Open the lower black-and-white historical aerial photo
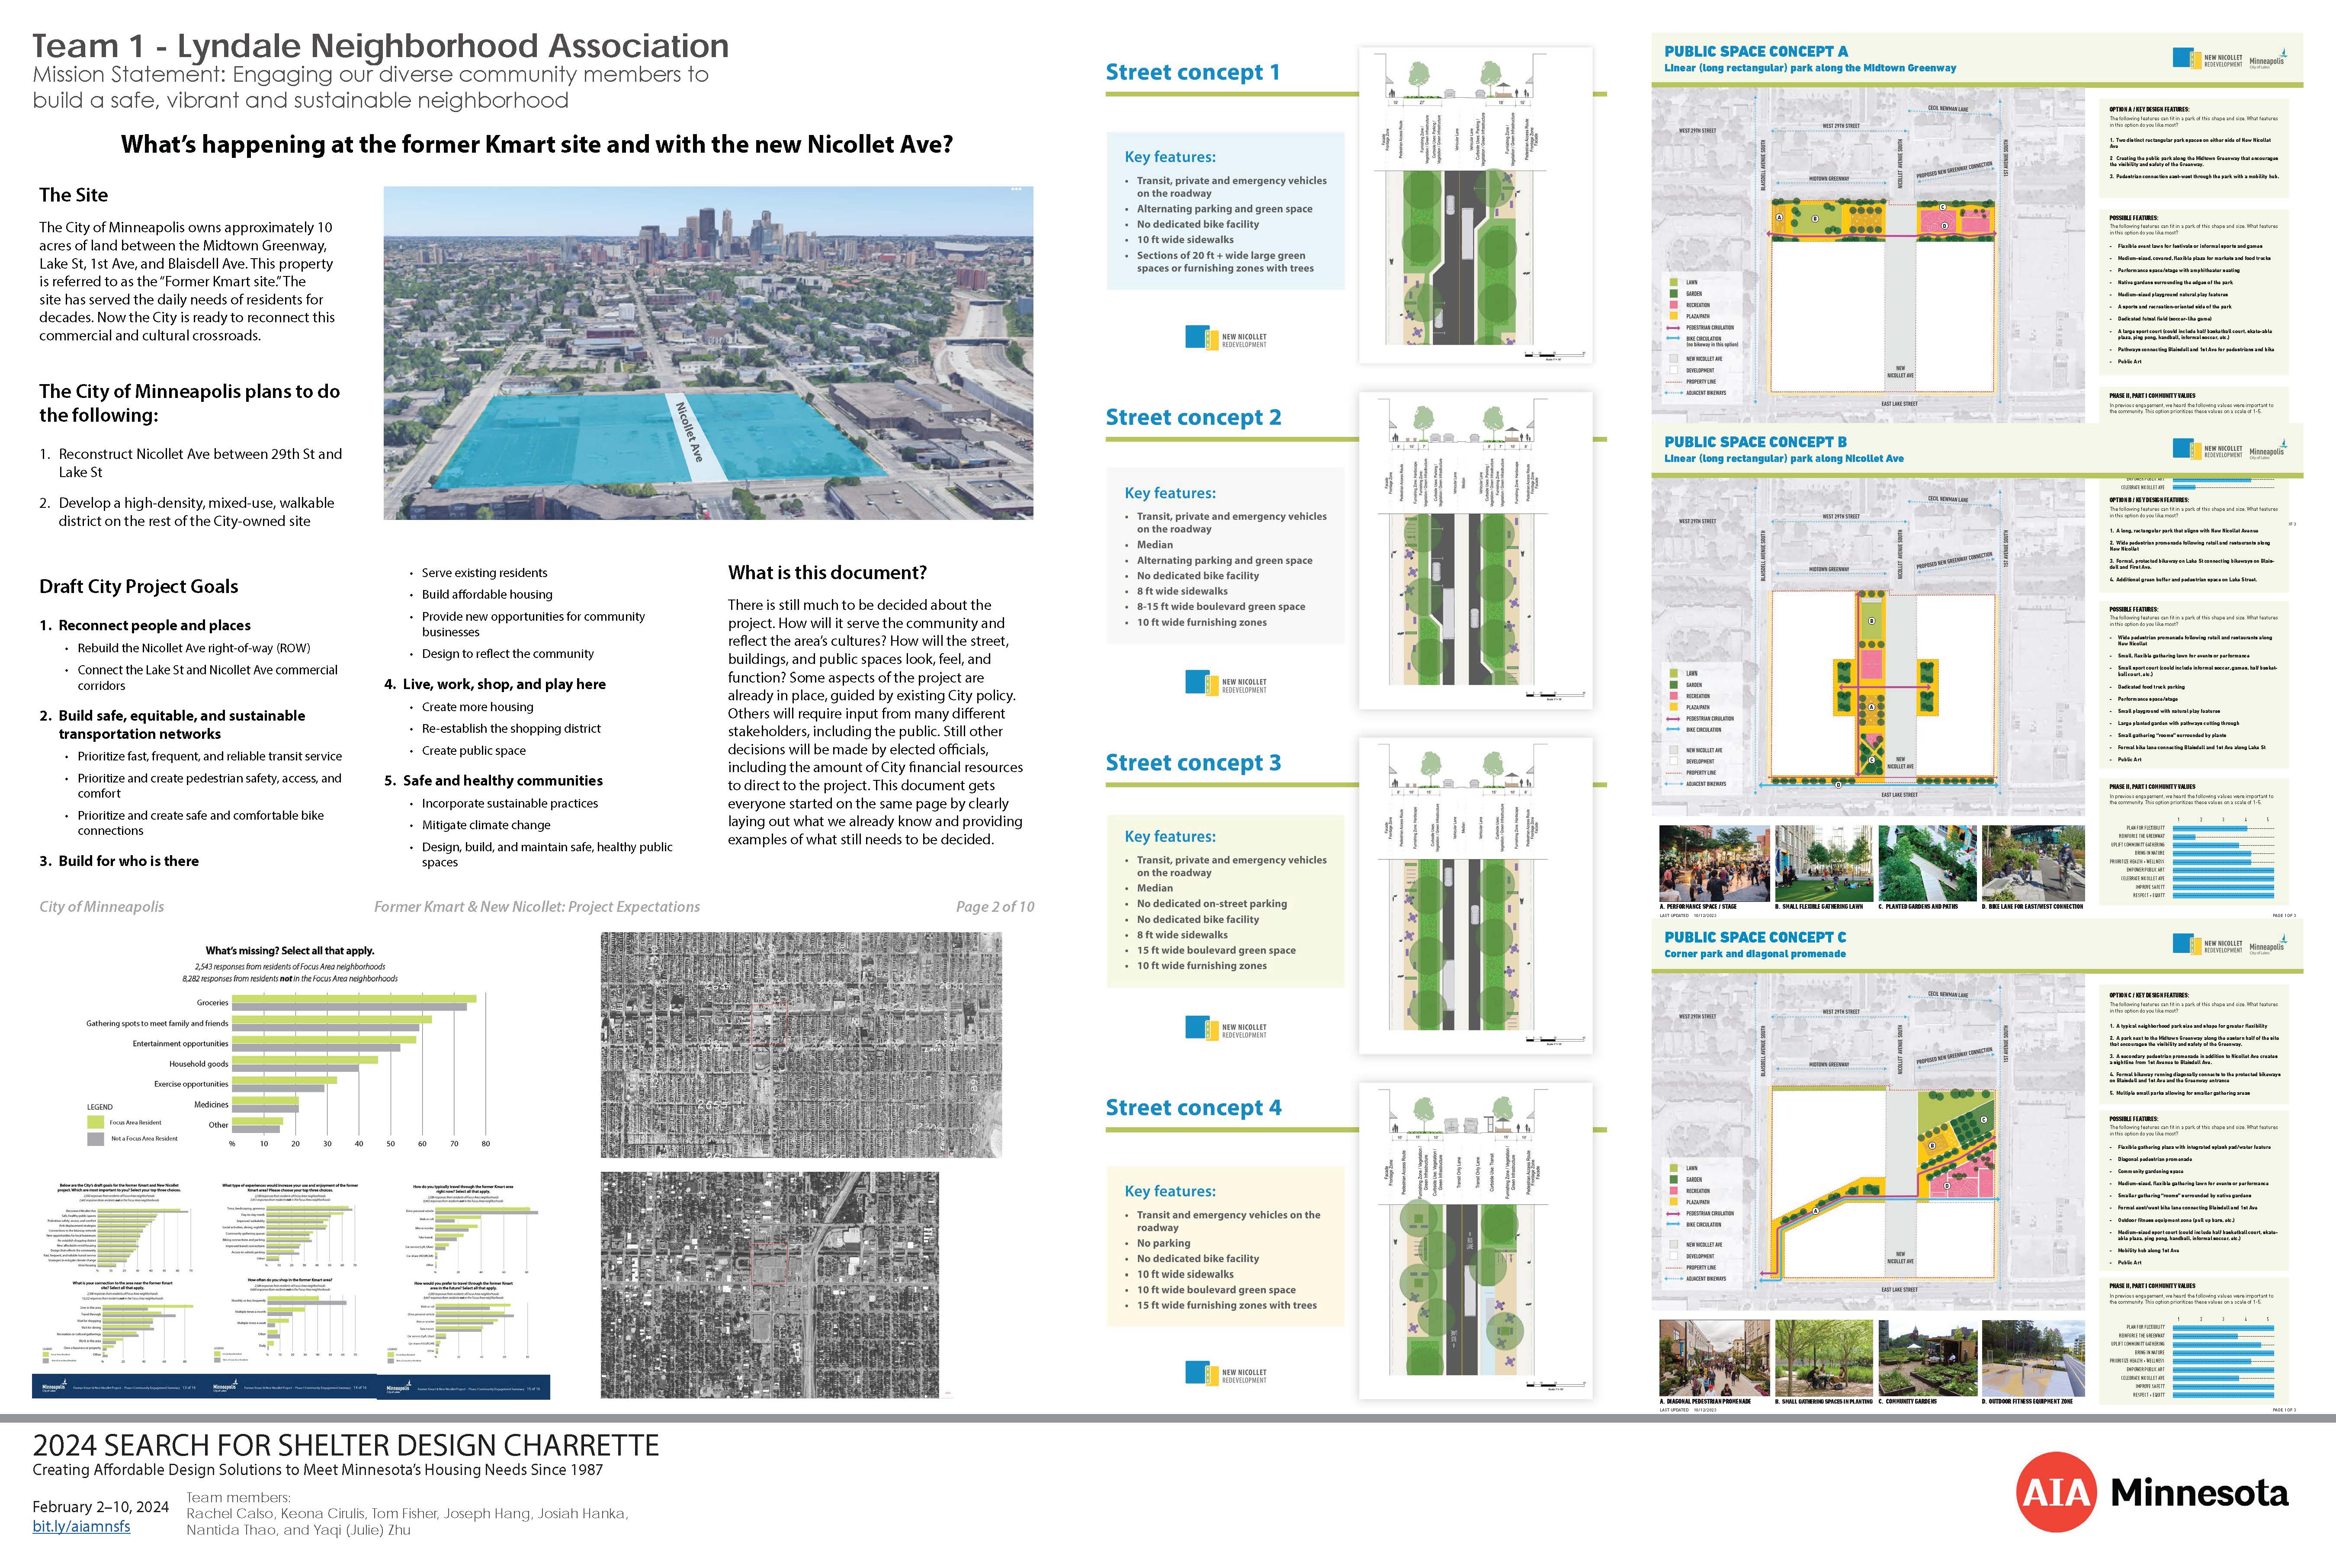This screenshot has width=2336, height=1568. click(x=770, y=1285)
